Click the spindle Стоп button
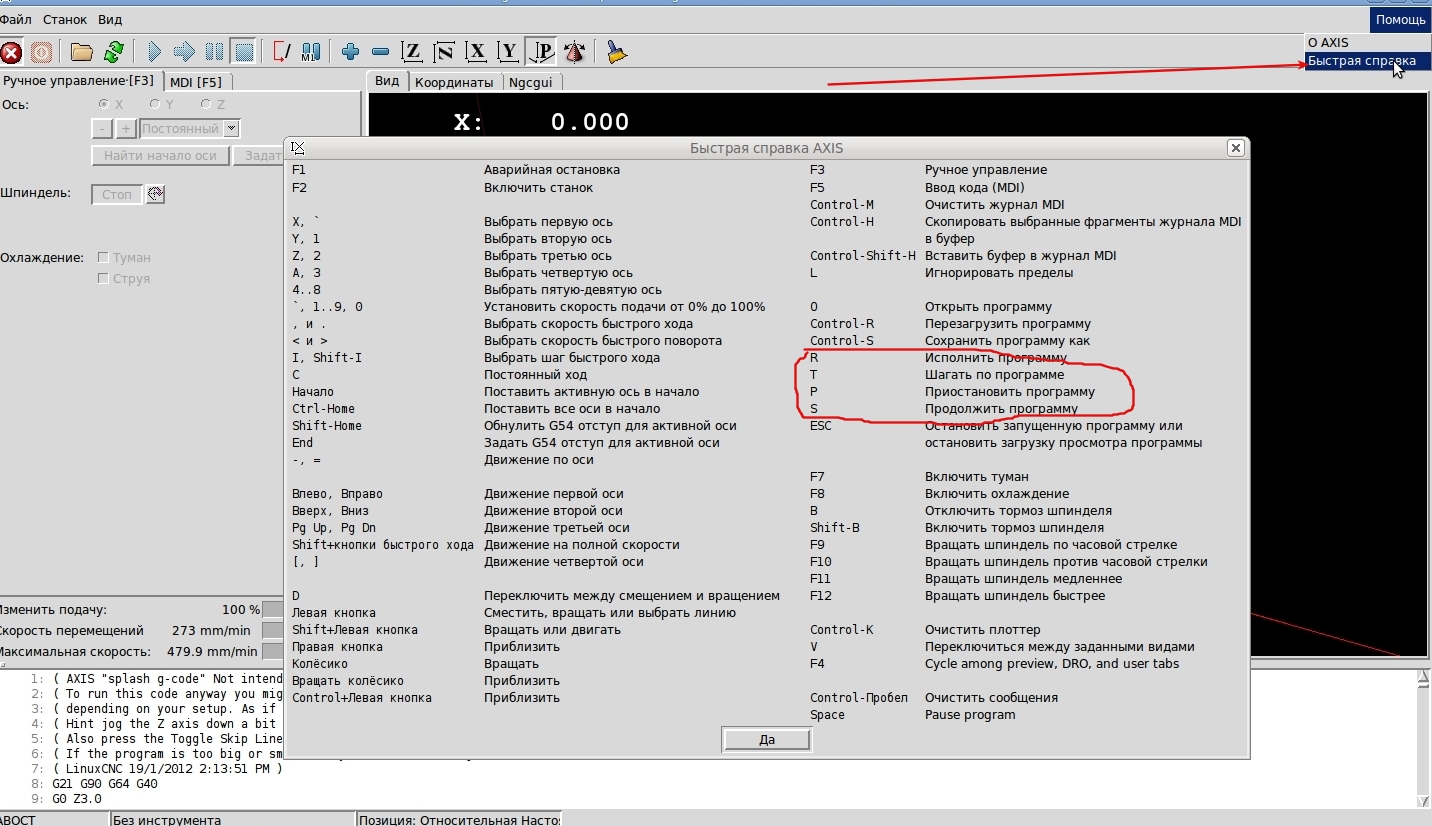Image resolution: width=1432 pixels, height=826 pixels. pyautogui.click(x=117, y=194)
